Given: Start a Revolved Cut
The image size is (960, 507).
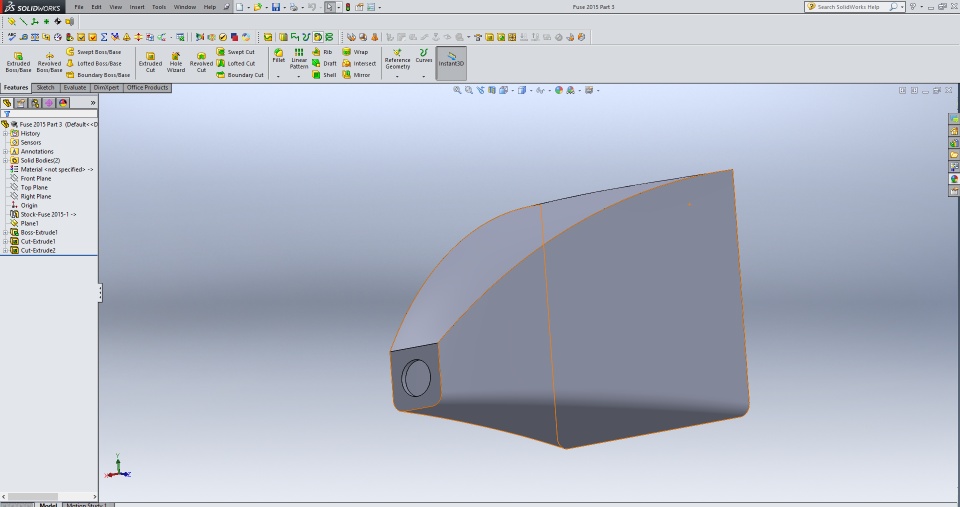Looking at the screenshot, I should 201,62.
